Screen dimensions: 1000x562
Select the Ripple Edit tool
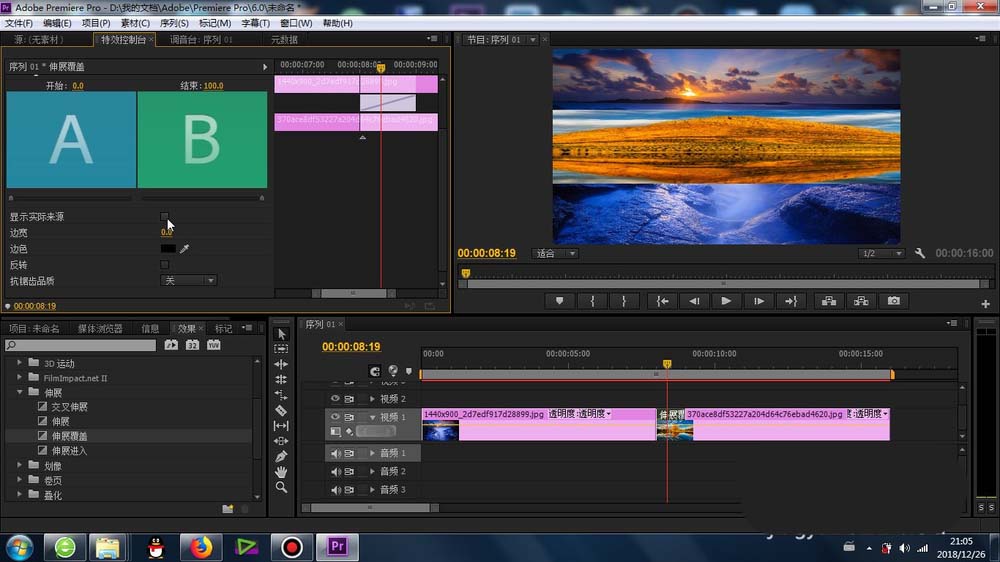point(281,364)
